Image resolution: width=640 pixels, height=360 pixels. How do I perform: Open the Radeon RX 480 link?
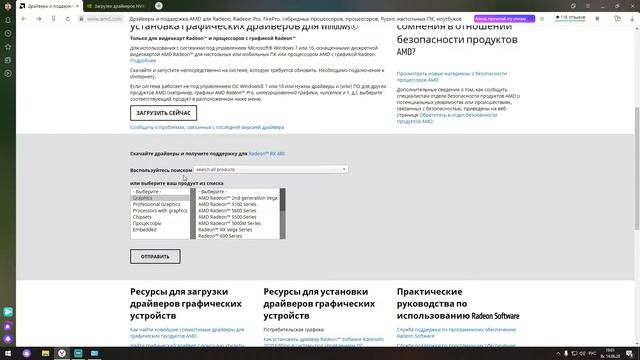click(x=267, y=154)
